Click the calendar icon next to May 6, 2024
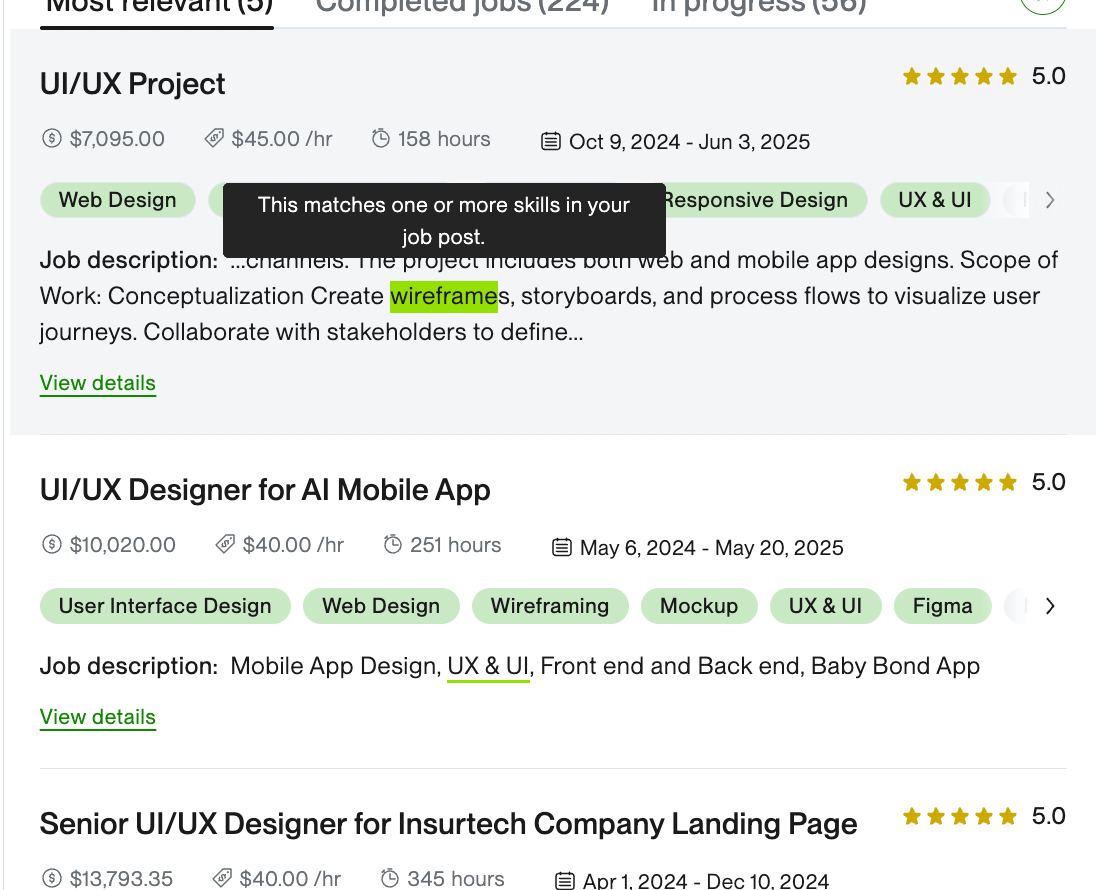Screen dimensions: 1096x890 coord(562,547)
